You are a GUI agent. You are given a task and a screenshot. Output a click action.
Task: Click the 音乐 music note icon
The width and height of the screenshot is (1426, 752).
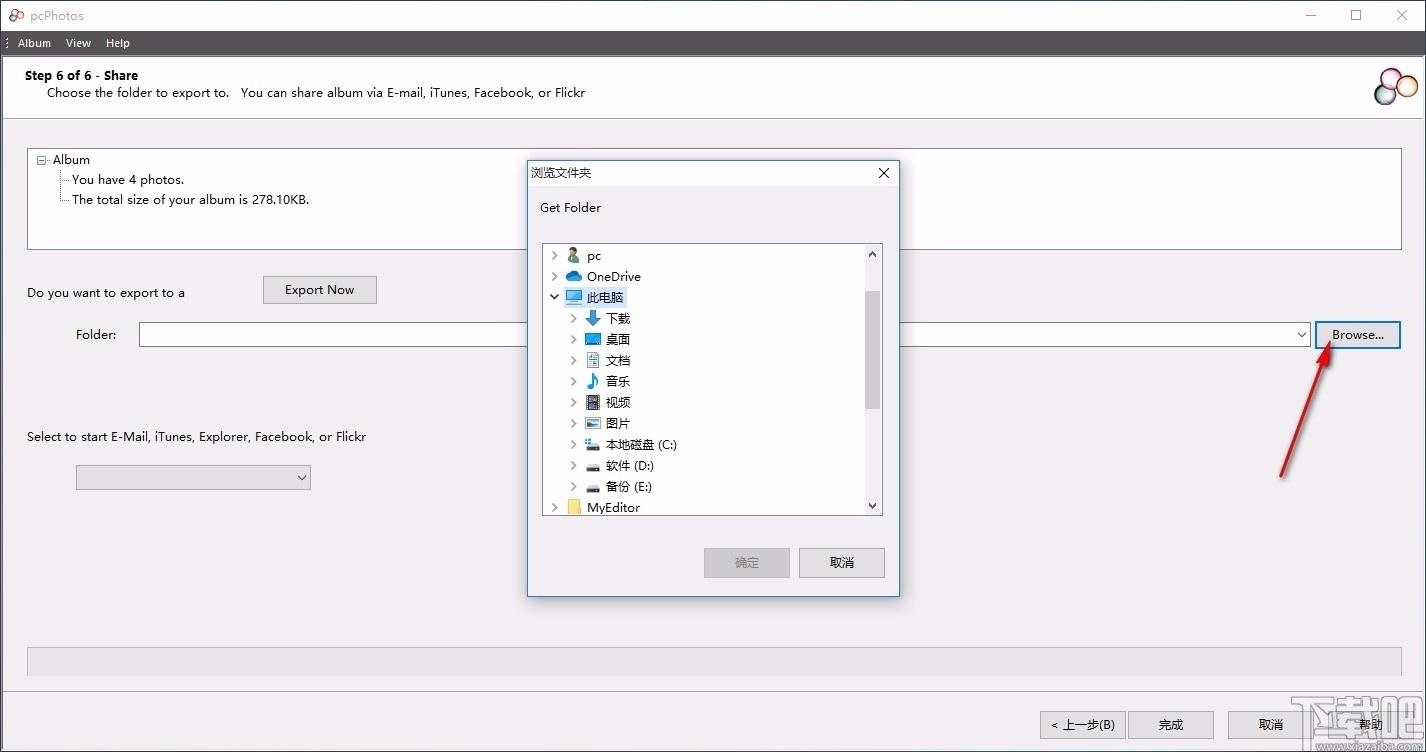(593, 381)
